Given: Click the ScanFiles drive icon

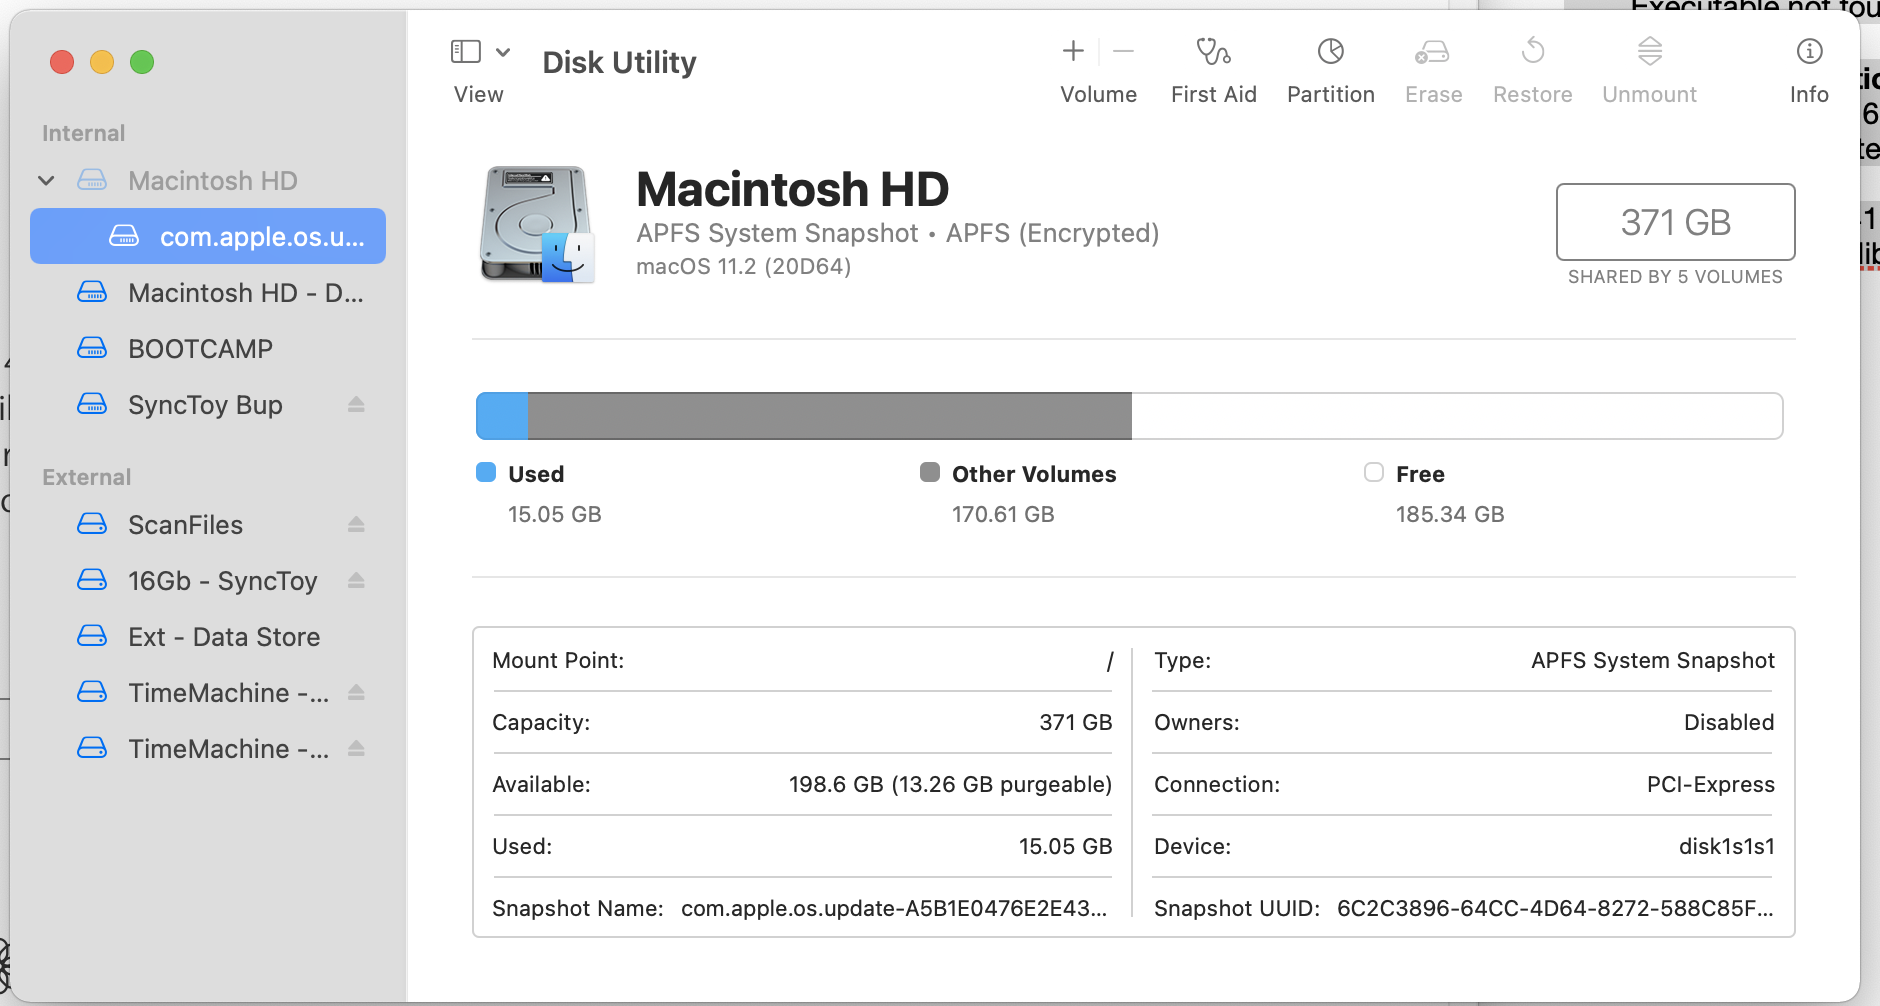Looking at the screenshot, I should 92,524.
